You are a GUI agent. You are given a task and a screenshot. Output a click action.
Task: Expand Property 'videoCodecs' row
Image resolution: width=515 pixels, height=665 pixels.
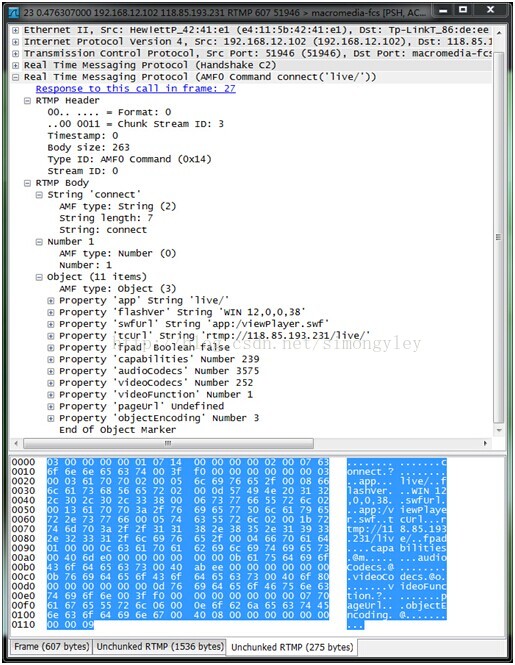pos(51,383)
